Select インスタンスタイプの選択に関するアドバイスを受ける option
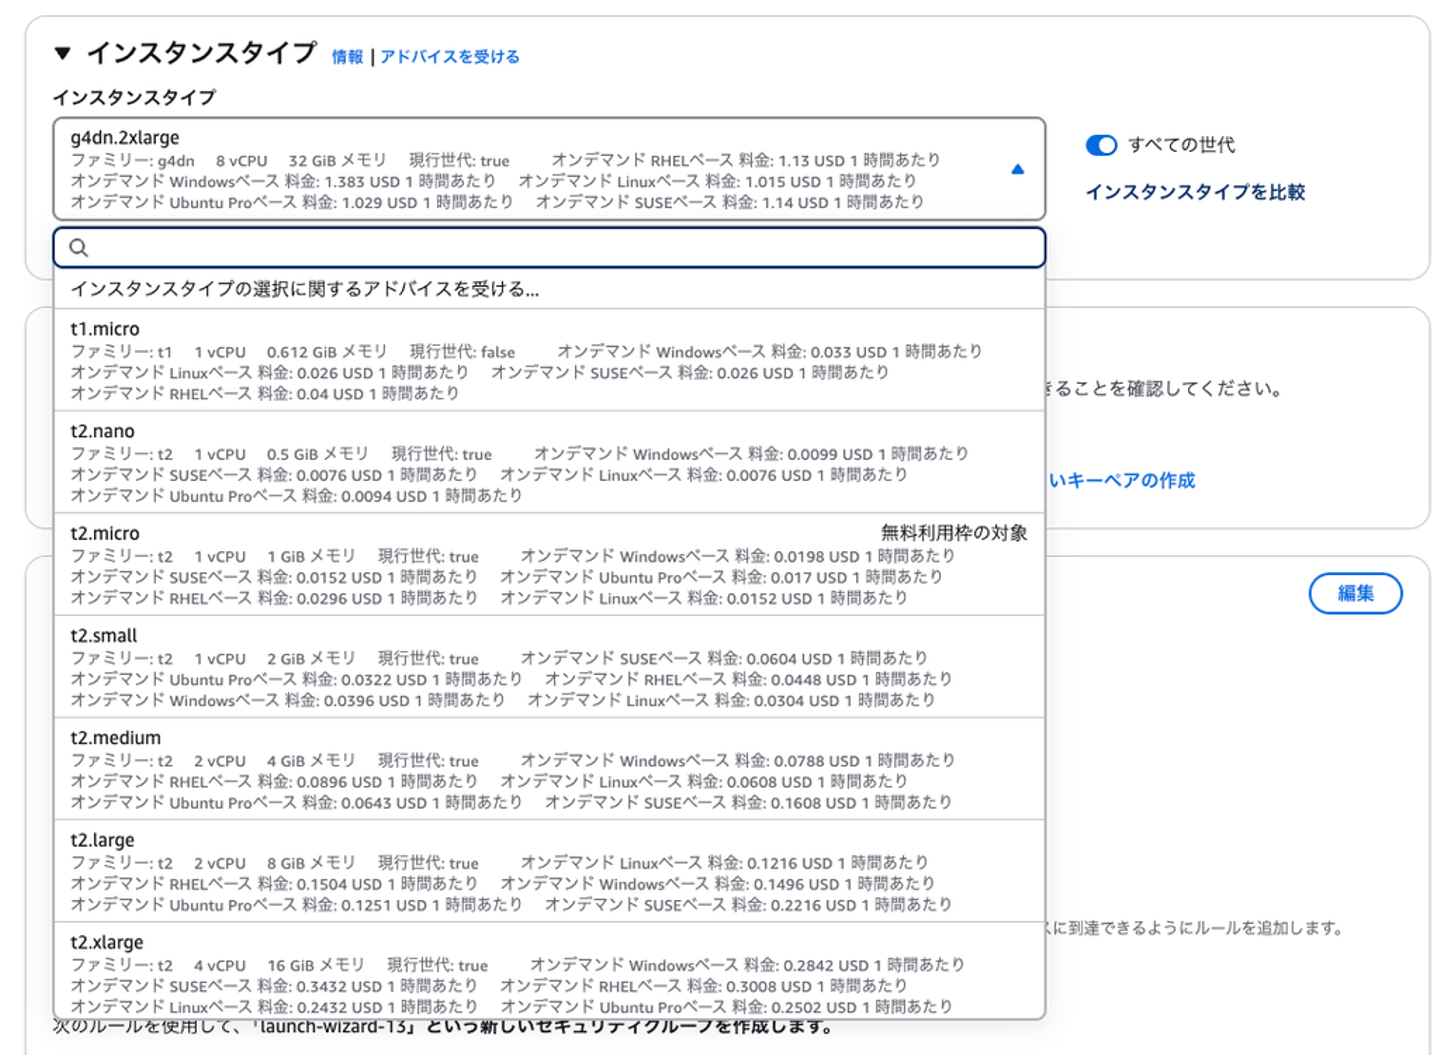The height and width of the screenshot is (1055, 1440). pos(549,289)
